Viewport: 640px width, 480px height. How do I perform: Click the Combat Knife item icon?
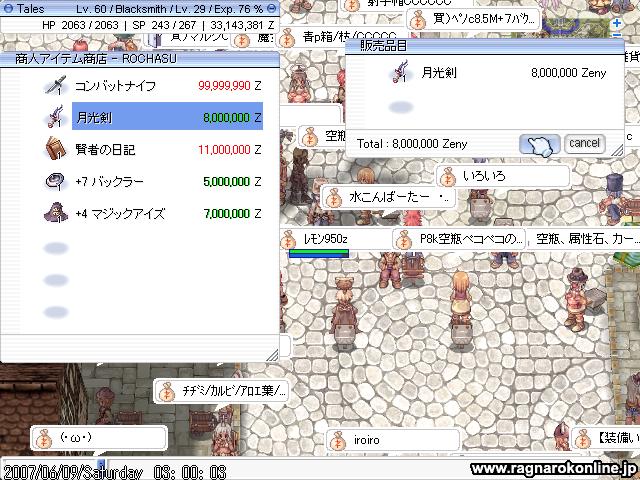pos(56,85)
